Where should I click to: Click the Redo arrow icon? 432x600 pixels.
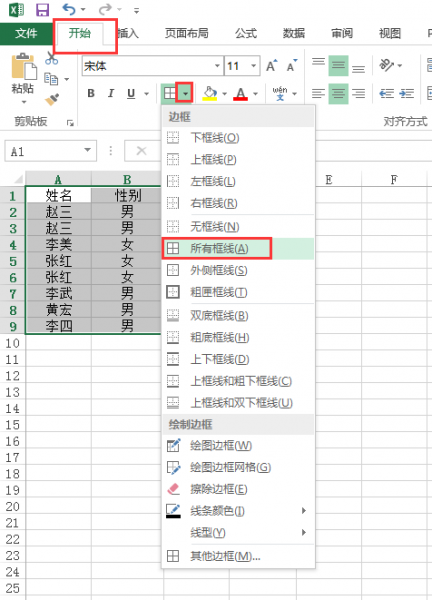(105, 9)
